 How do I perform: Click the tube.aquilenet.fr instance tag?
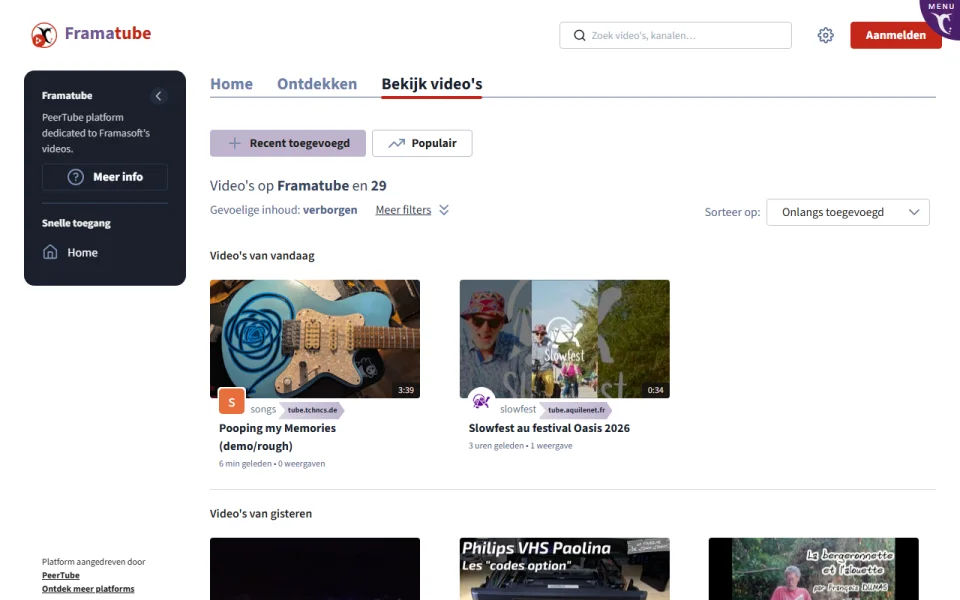pyautogui.click(x=576, y=410)
